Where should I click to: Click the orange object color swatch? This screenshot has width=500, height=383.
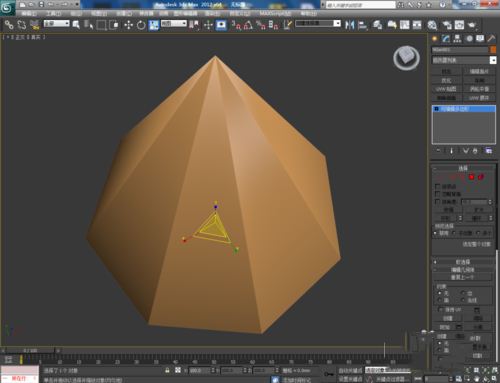(x=493, y=50)
